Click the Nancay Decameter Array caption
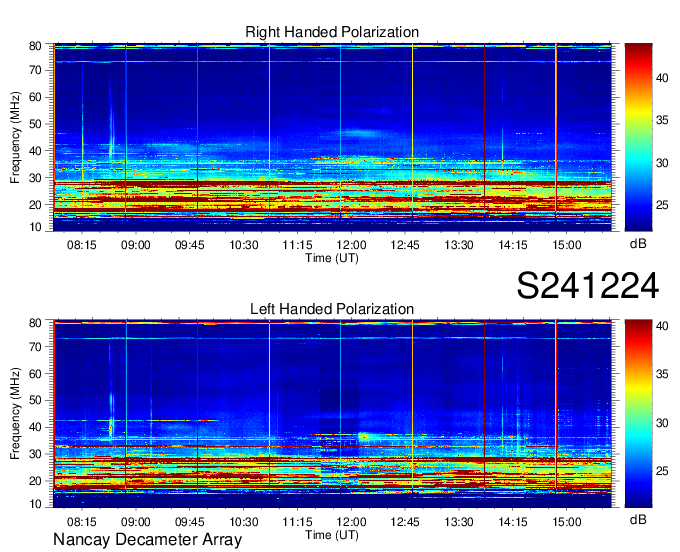This screenshot has width=680, height=552. pyautogui.click(x=147, y=540)
